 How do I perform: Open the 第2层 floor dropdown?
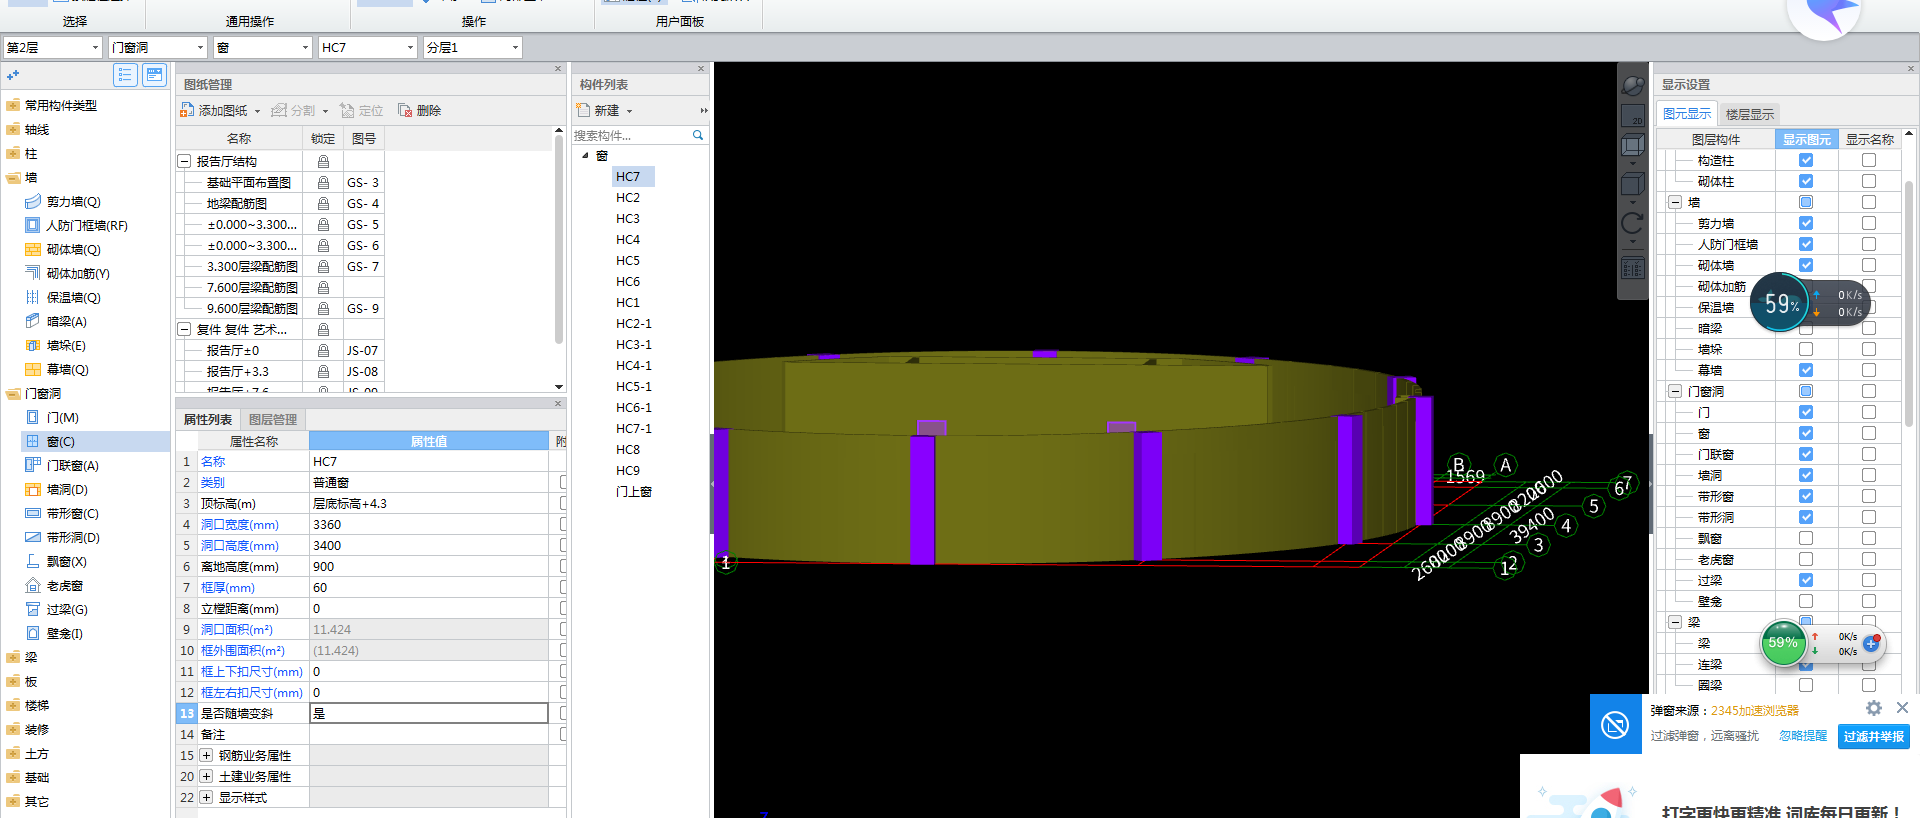click(x=53, y=47)
